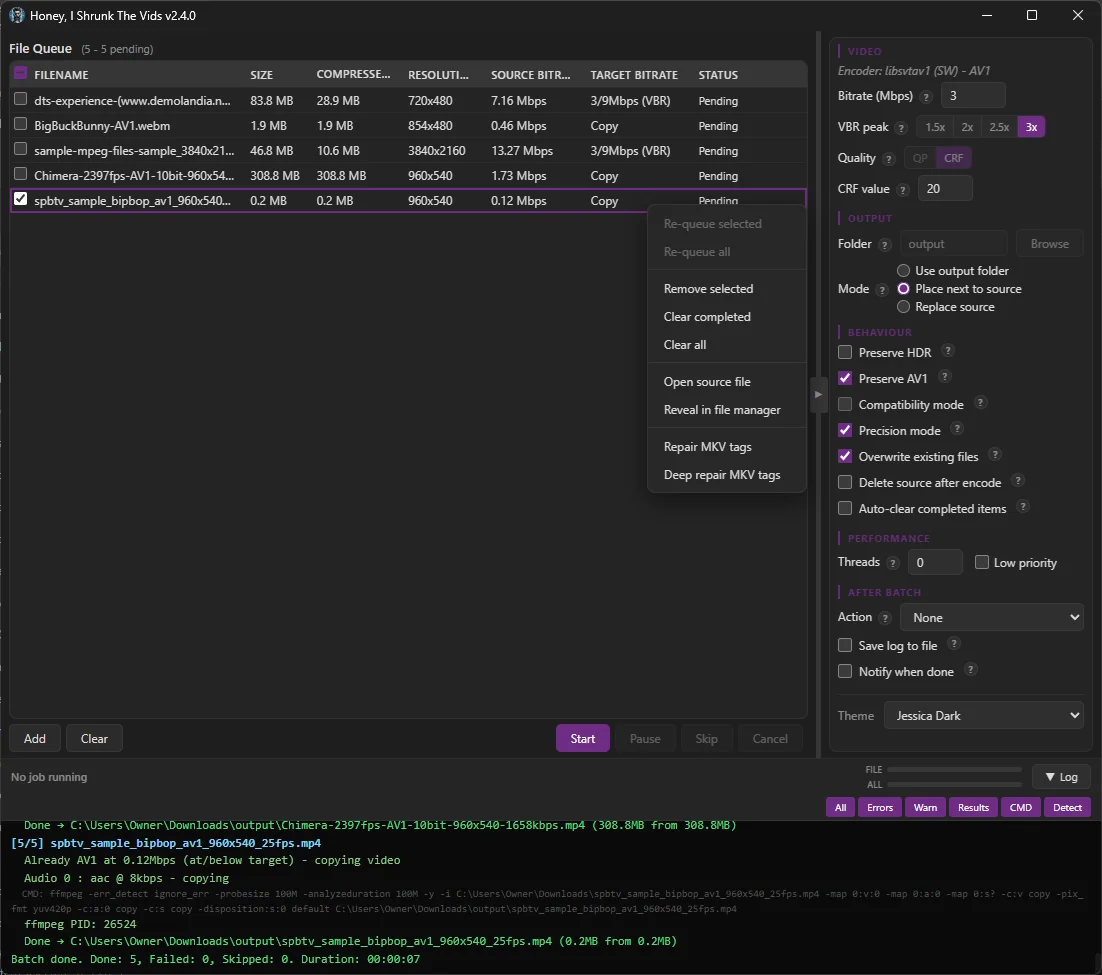Click the help icon beside Save log to file
This screenshot has height=975, width=1102.
pyautogui.click(x=954, y=644)
